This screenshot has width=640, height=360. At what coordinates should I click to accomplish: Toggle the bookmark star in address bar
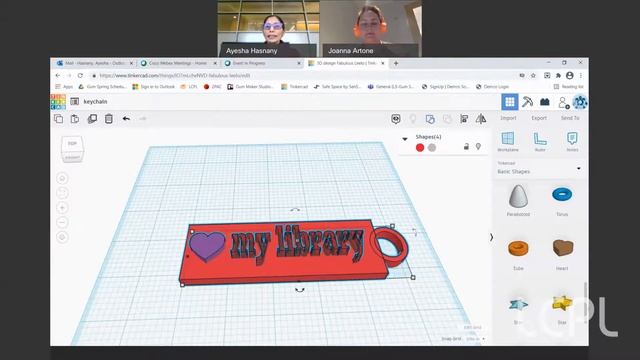point(533,76)
